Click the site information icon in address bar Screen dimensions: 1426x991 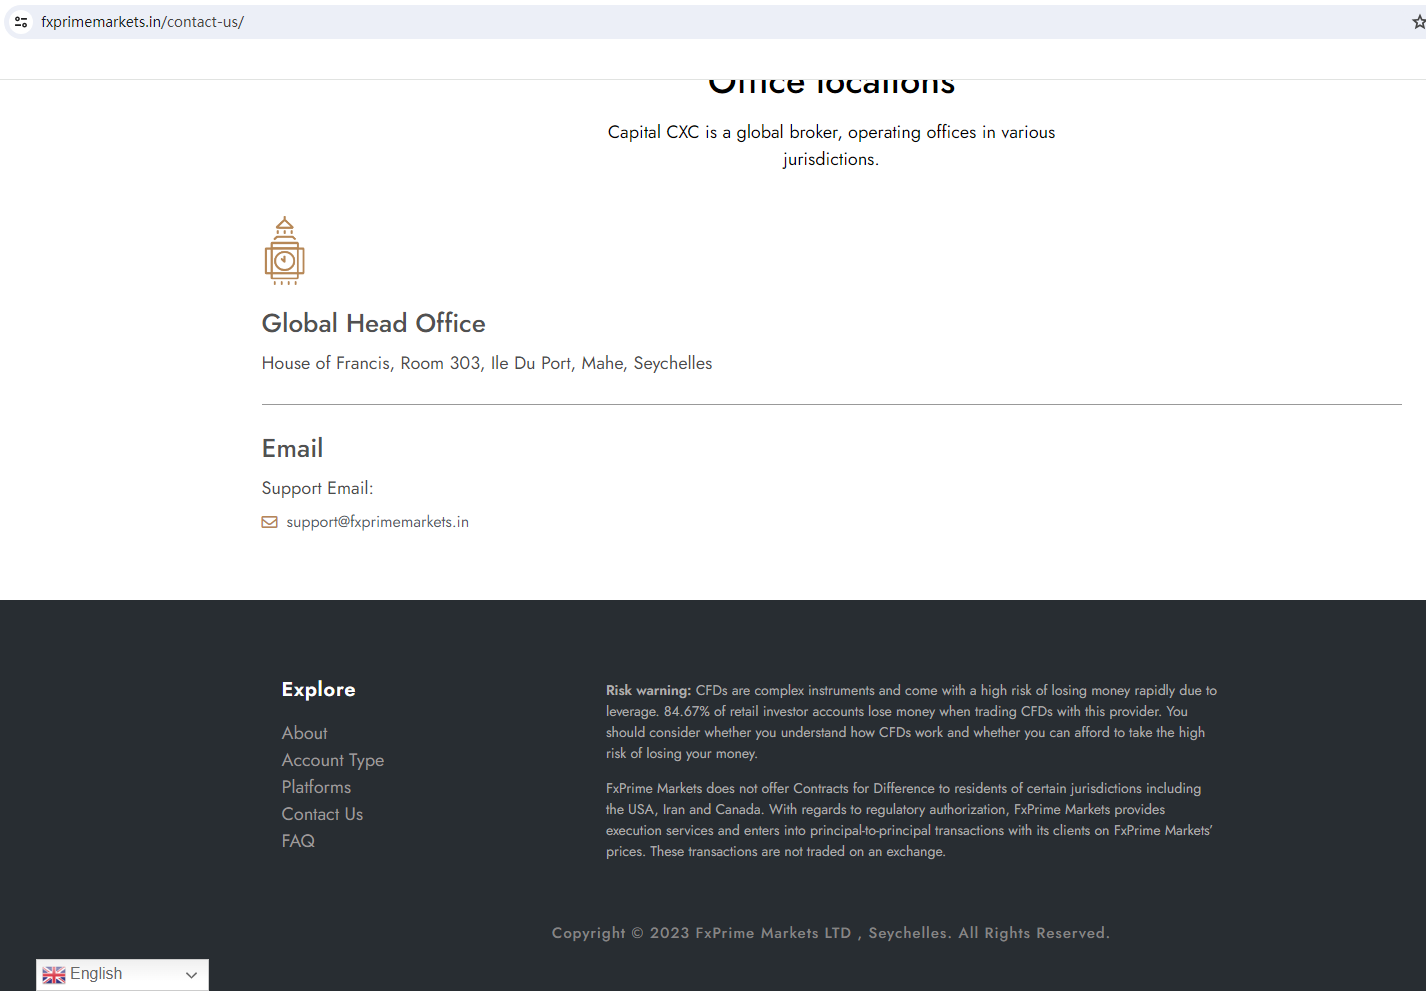21,22
